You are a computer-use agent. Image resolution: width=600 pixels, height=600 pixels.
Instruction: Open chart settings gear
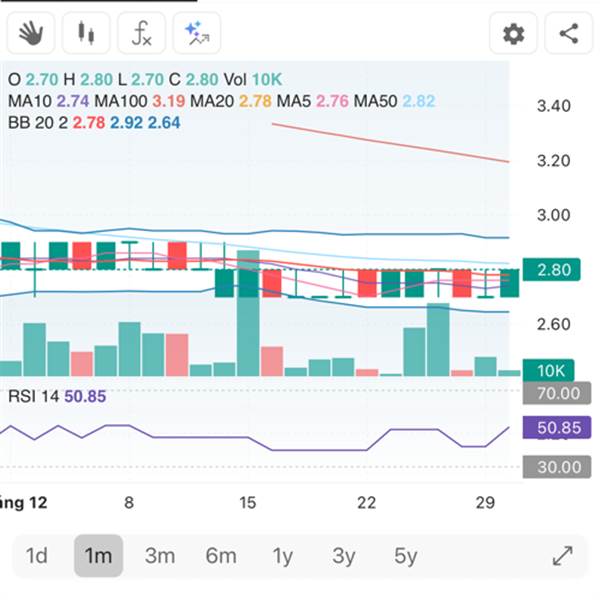[x=513, y=34]
